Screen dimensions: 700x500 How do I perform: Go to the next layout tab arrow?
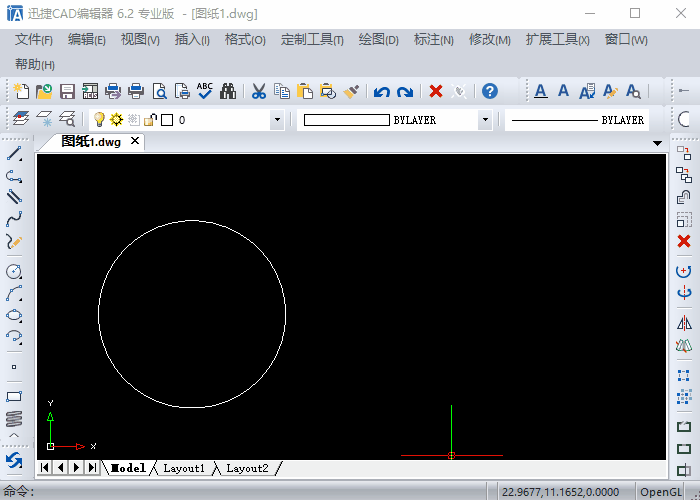[76, 467]
